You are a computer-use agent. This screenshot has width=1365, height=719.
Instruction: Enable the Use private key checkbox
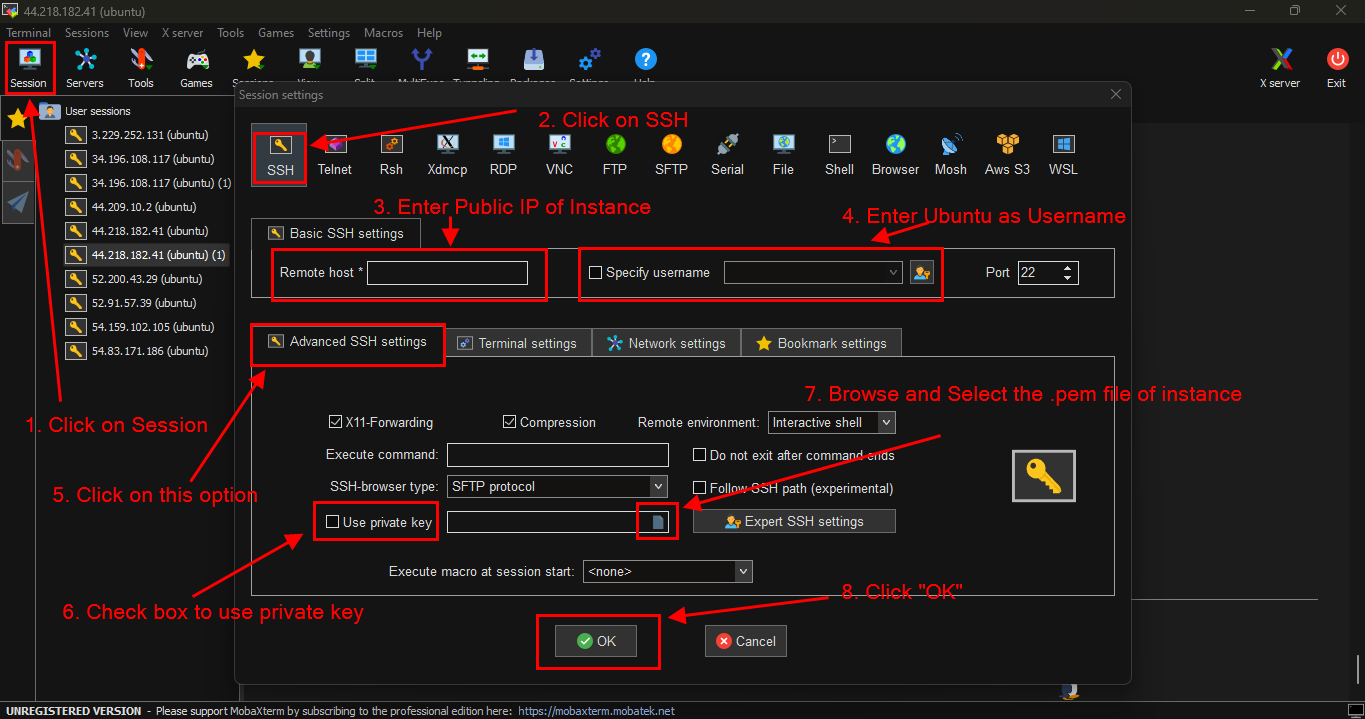tap(333, 522)
